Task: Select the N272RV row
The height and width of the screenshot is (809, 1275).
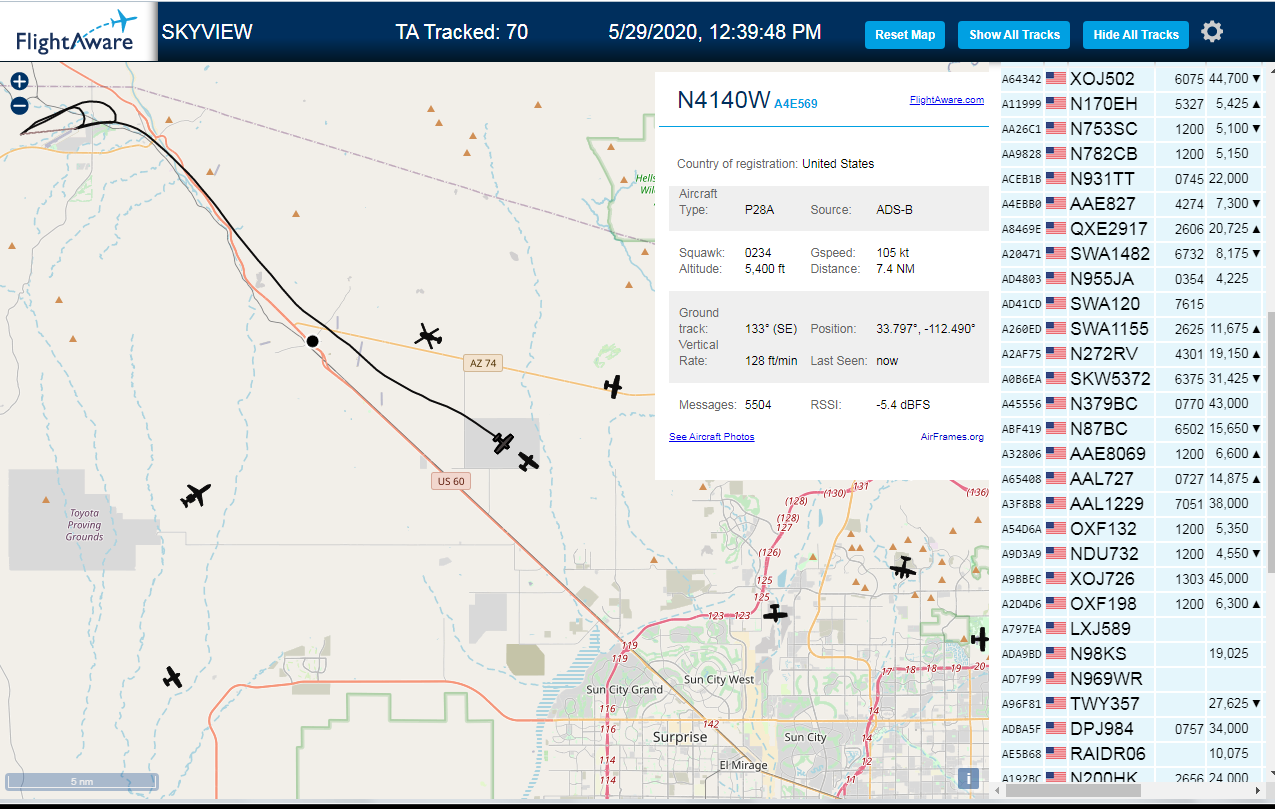Action: point(1131,354)
